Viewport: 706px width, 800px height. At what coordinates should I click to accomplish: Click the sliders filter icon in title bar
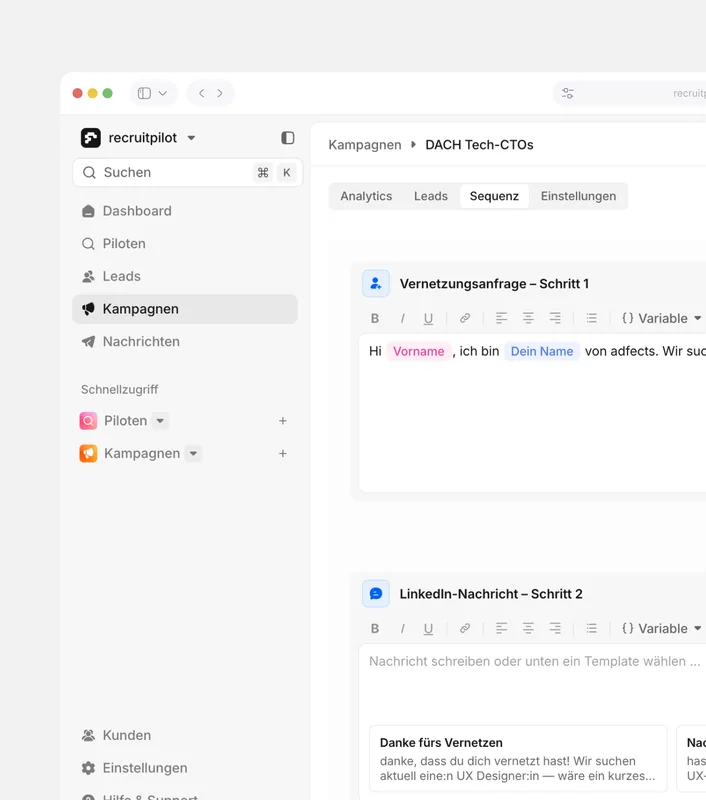click(568, 93)
